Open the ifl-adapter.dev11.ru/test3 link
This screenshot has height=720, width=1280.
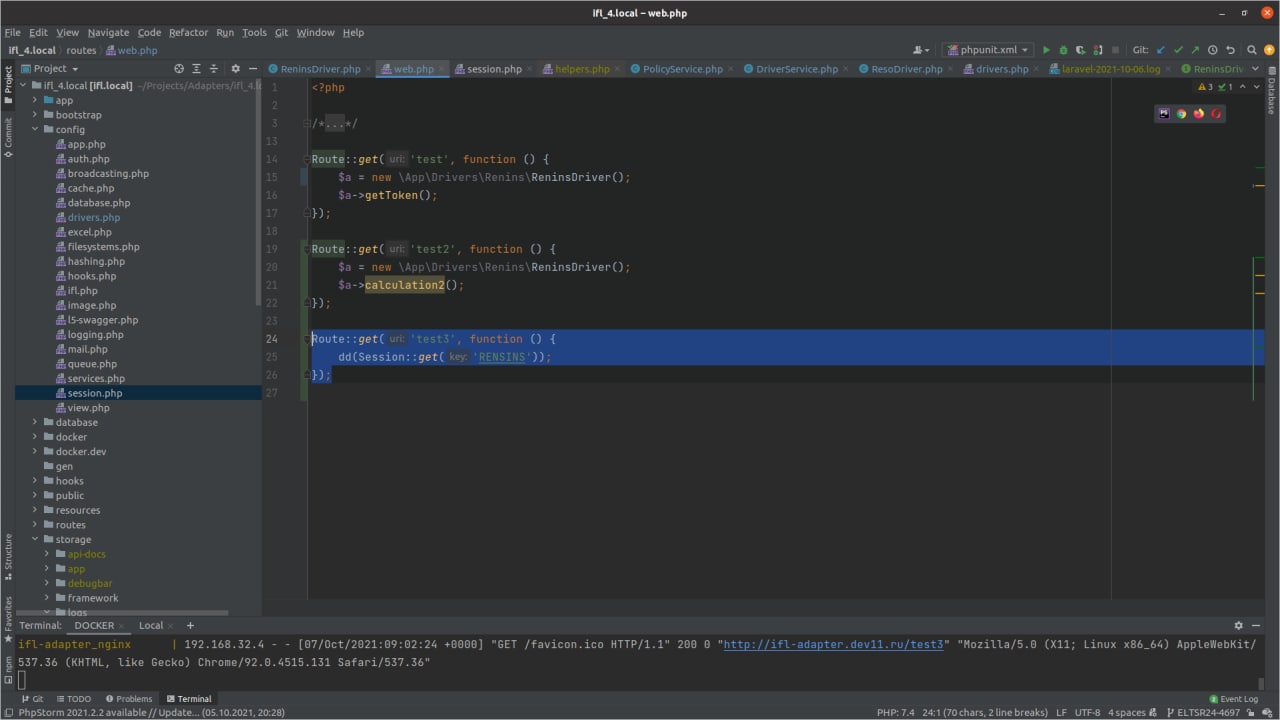pyautogui.click(x=833, y=645)
